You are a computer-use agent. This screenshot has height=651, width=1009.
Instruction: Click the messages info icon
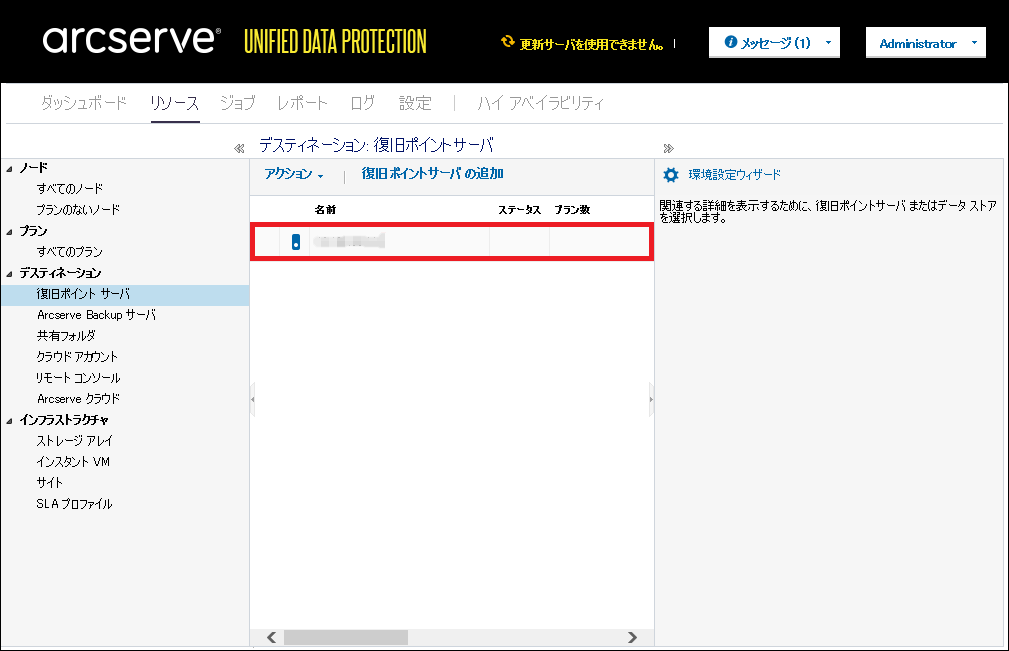[730, 42]
